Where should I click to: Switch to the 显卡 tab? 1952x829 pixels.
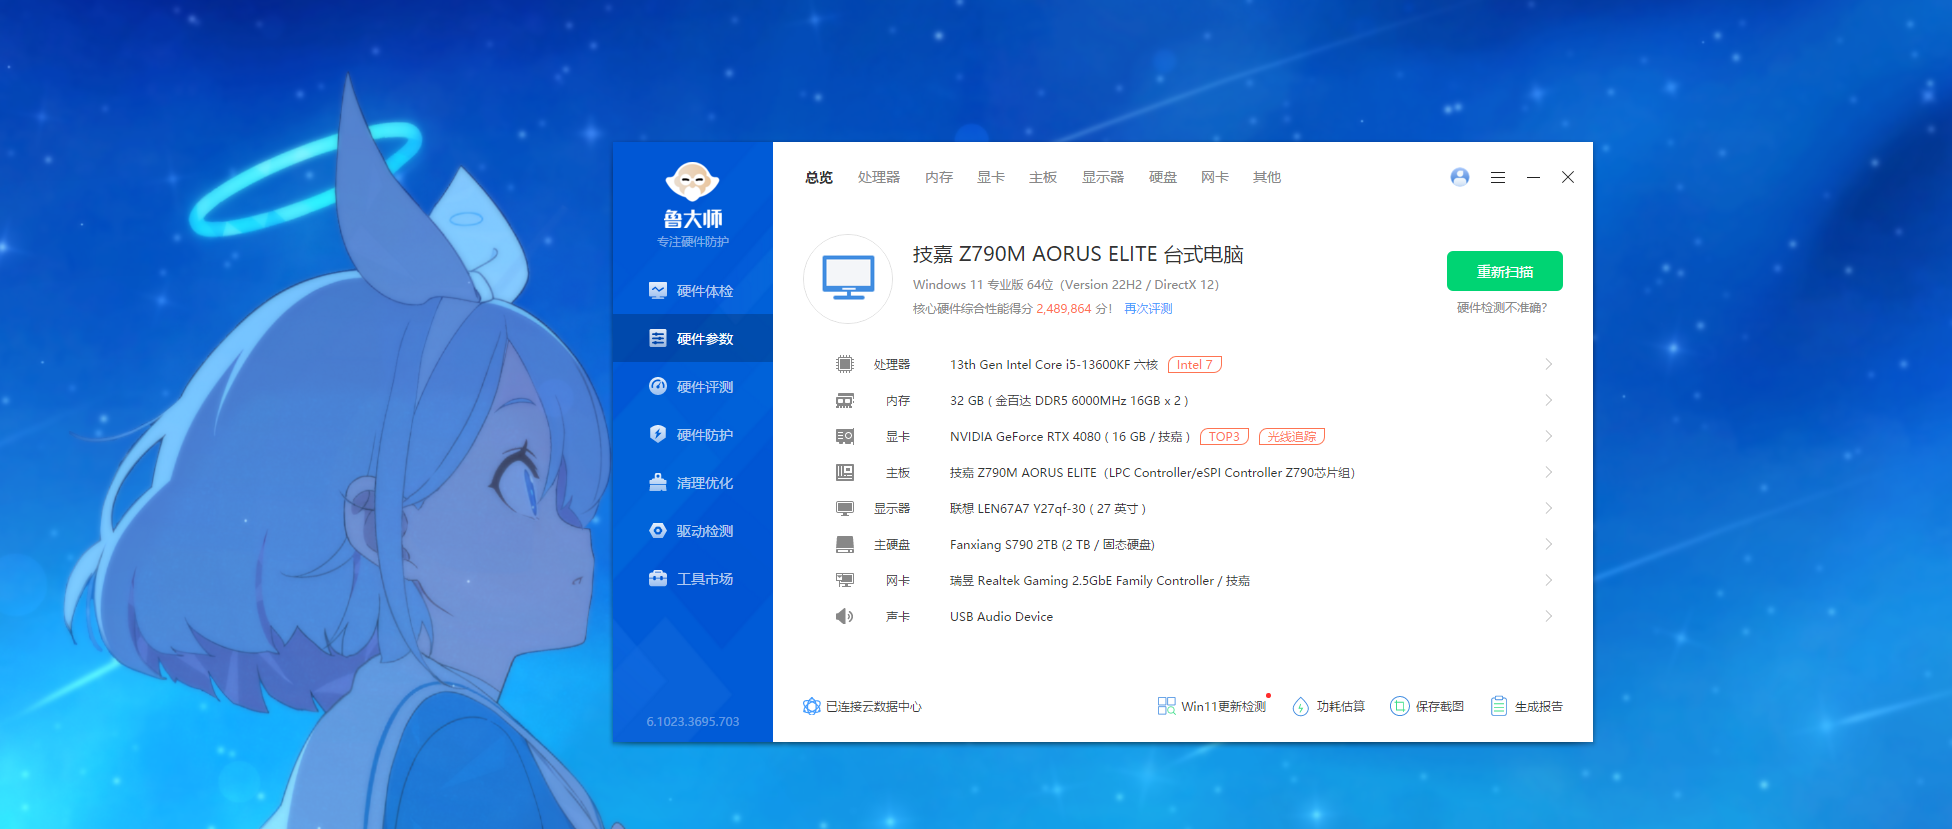click(x=991, y=177)
